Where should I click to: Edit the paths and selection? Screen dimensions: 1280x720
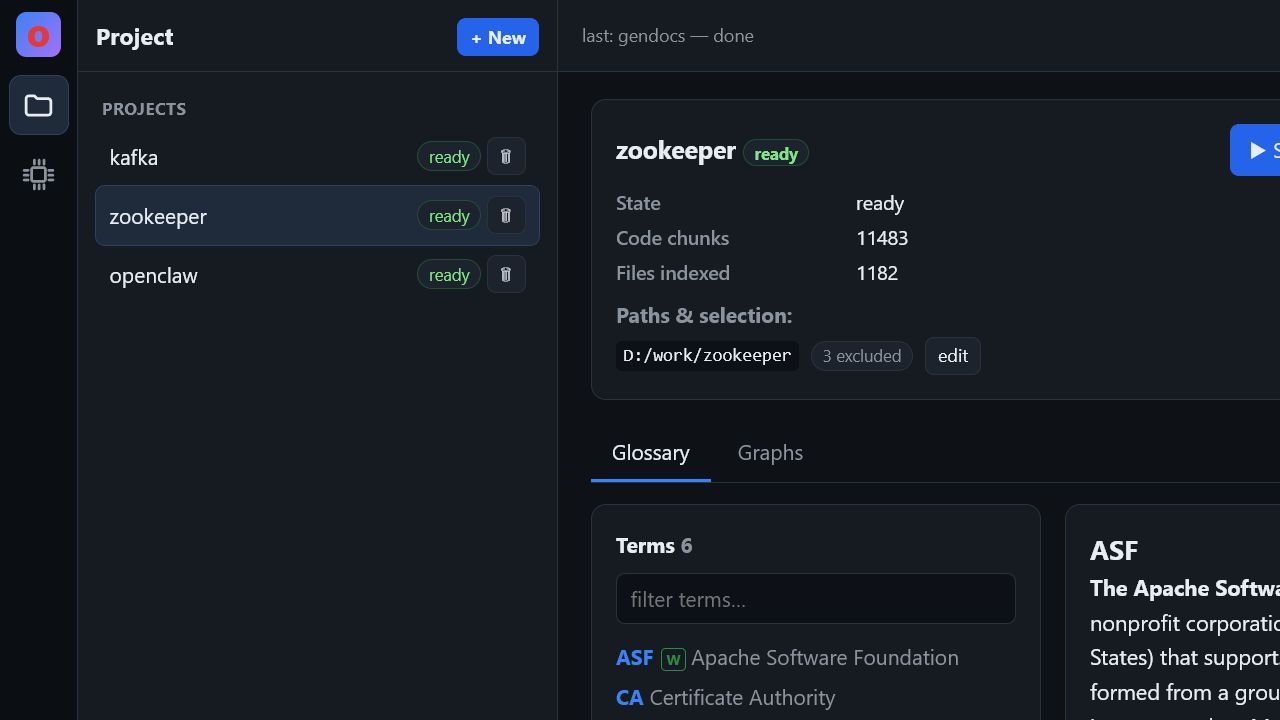click(953, 356)
